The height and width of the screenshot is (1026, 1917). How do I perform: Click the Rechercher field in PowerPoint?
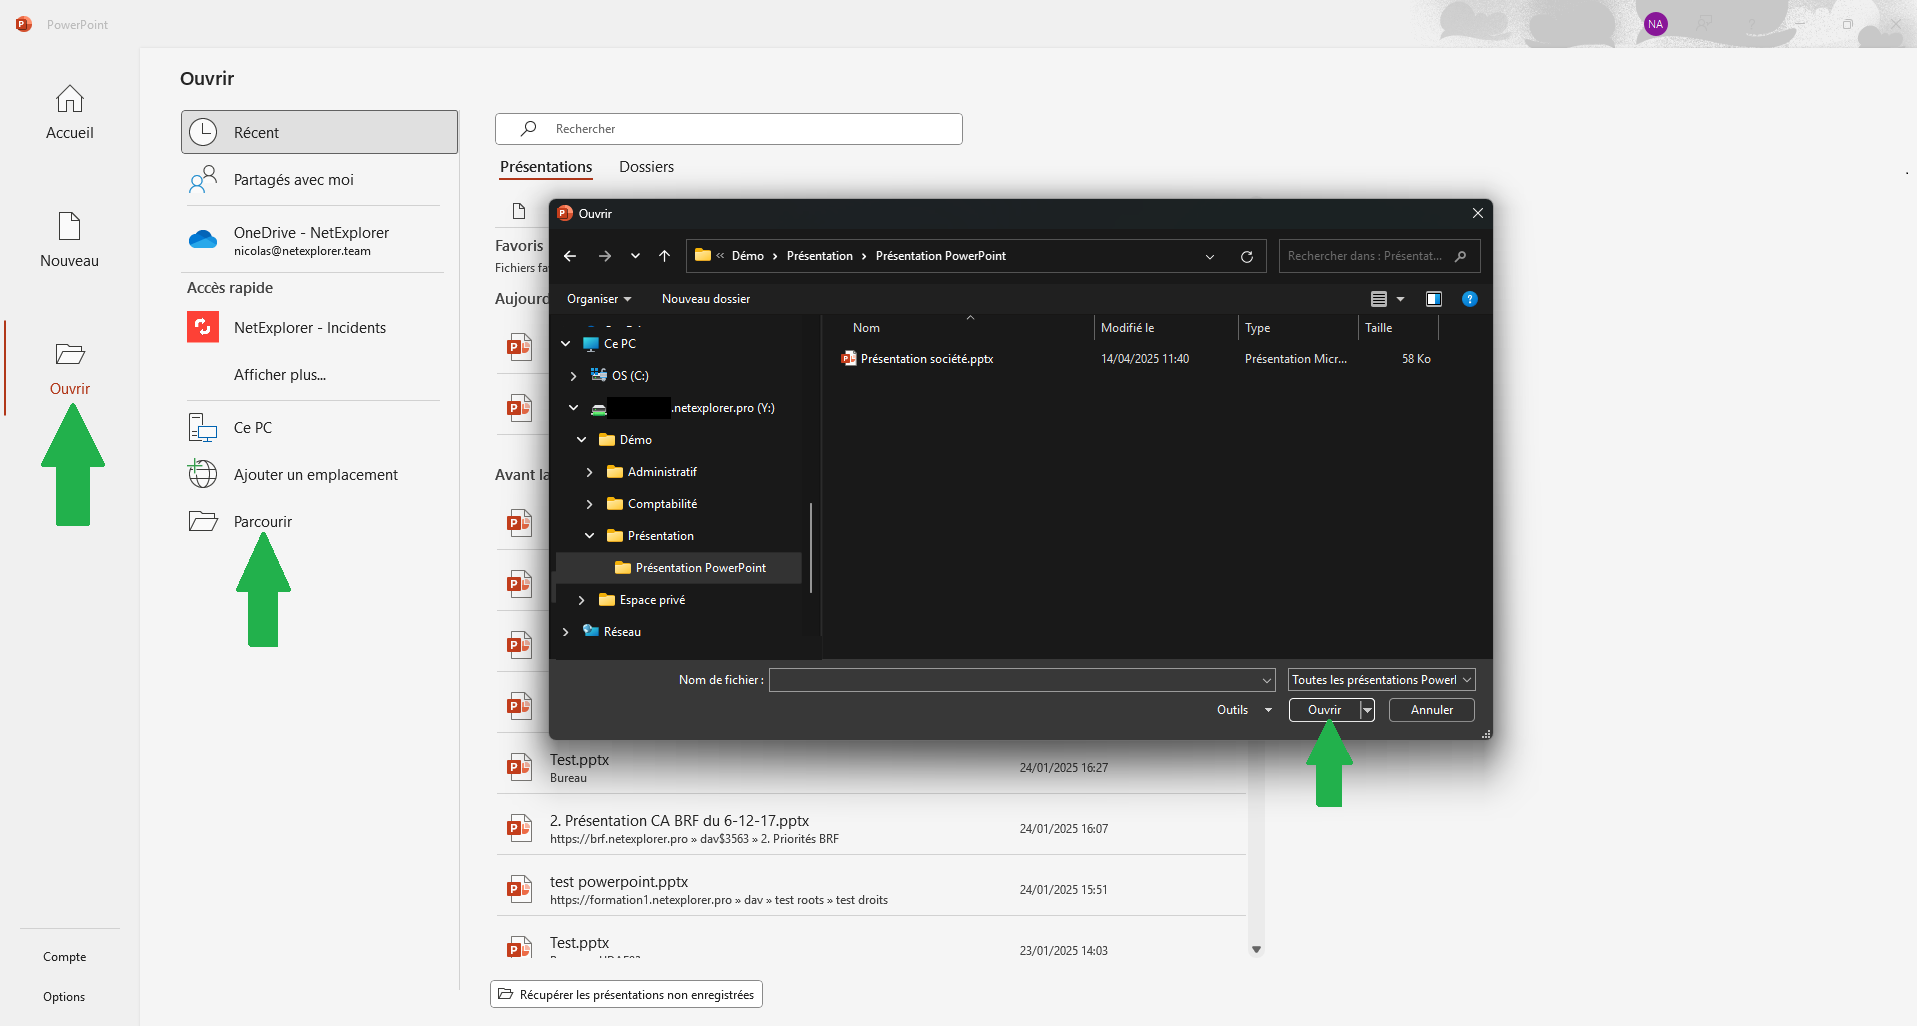click(729, 129)
